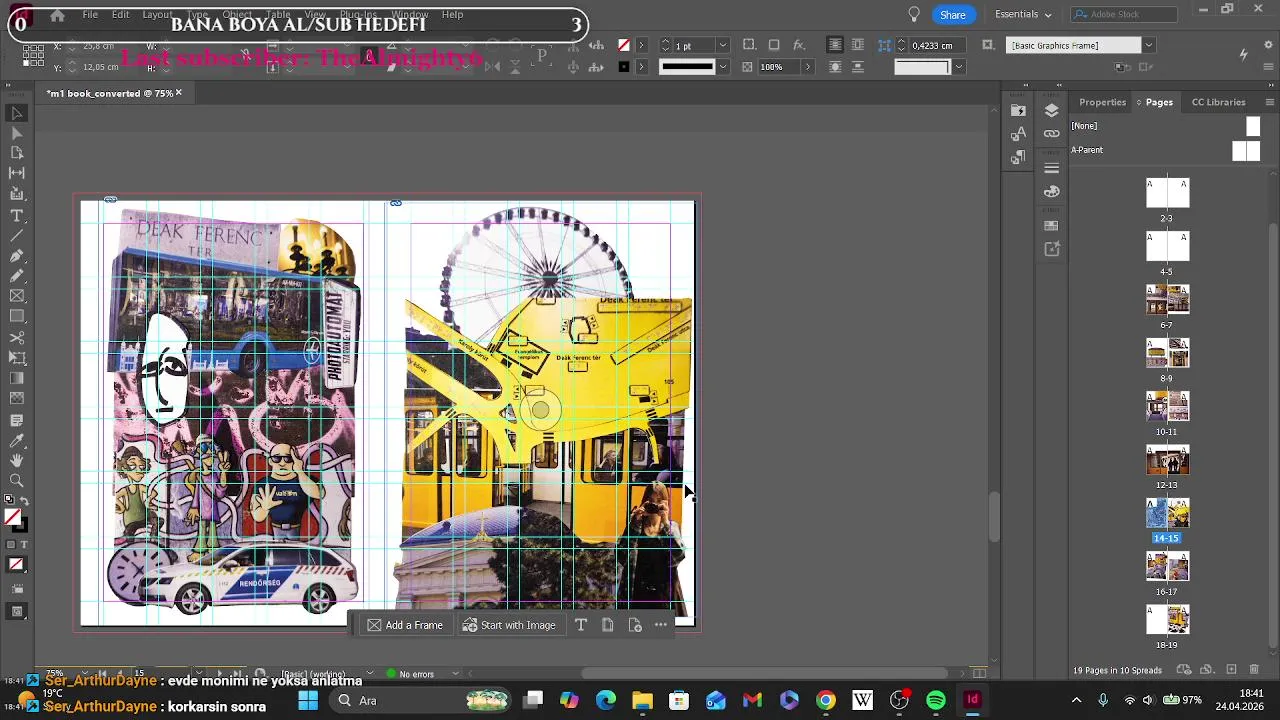Open the corner shape dropdown
The image size is (1280, 720).
[x=958, y=67]
